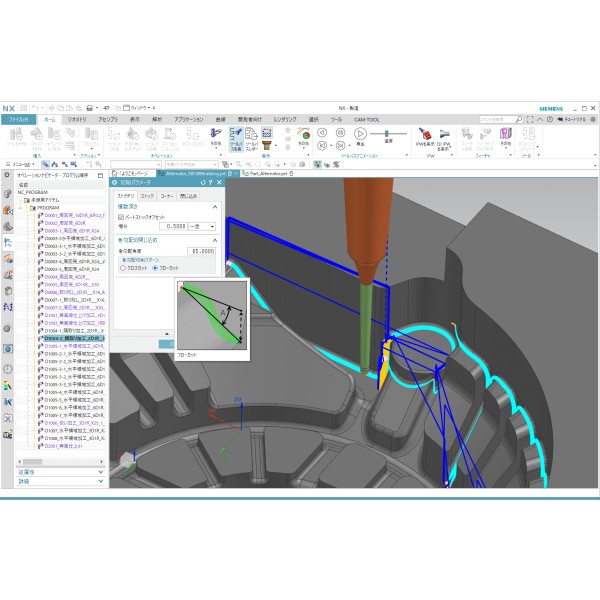The height and width of the screenshot is (600, 600).
Task: Click the IPW display icon
Action: [x=424, y=134]
